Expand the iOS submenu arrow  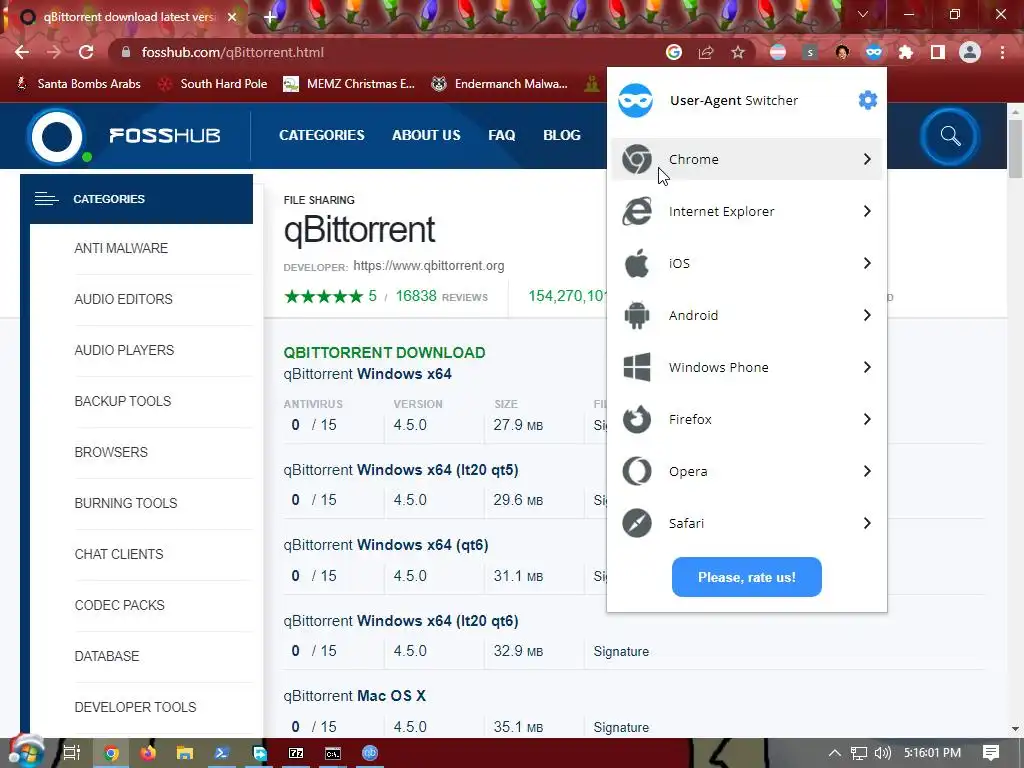[x=867, y=263]
